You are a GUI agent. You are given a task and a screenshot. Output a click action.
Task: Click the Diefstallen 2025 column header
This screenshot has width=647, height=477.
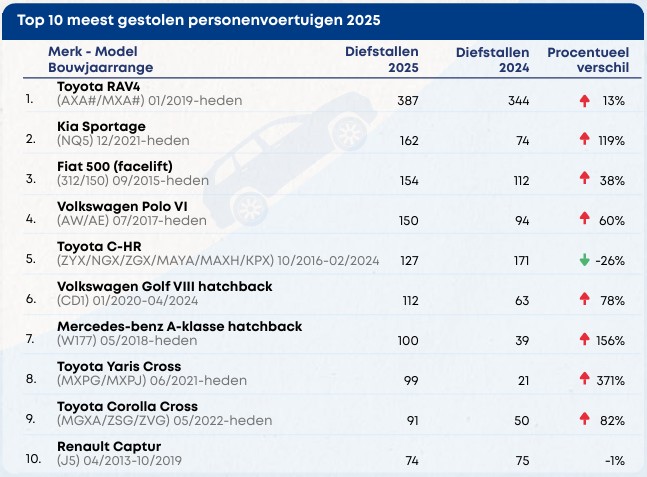pyautogui.click(x=382, y=59)
